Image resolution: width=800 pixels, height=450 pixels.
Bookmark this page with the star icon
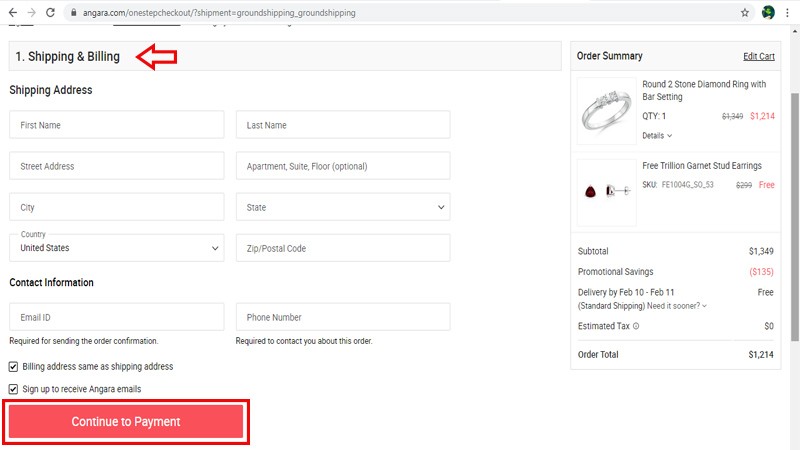tap(745, 13)
